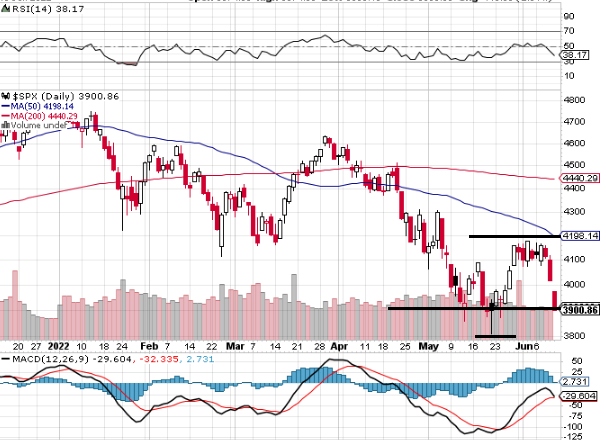Image resolution: width=606 pixels, height=440 pixels.
Task: Click the $SPX (Daily) 3900.86 title
Action: pyautogui.click(x=66, y=96)
